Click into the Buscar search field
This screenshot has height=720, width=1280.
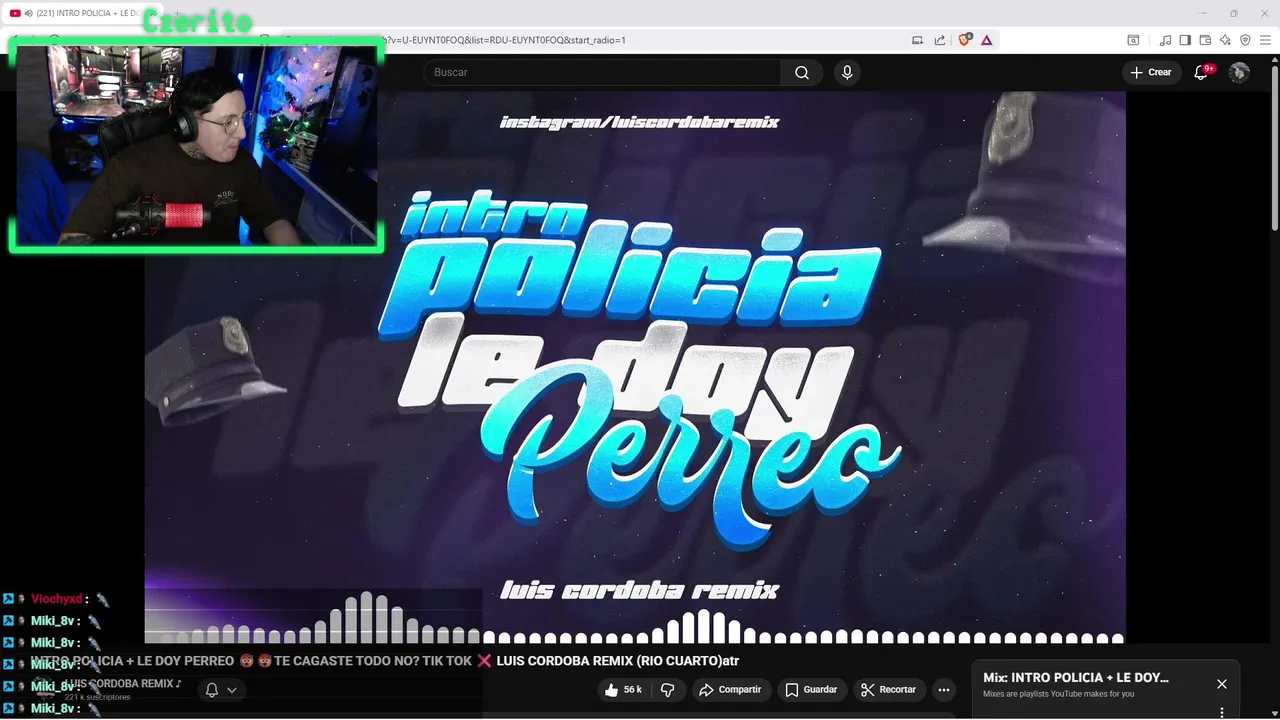[603, 72]
